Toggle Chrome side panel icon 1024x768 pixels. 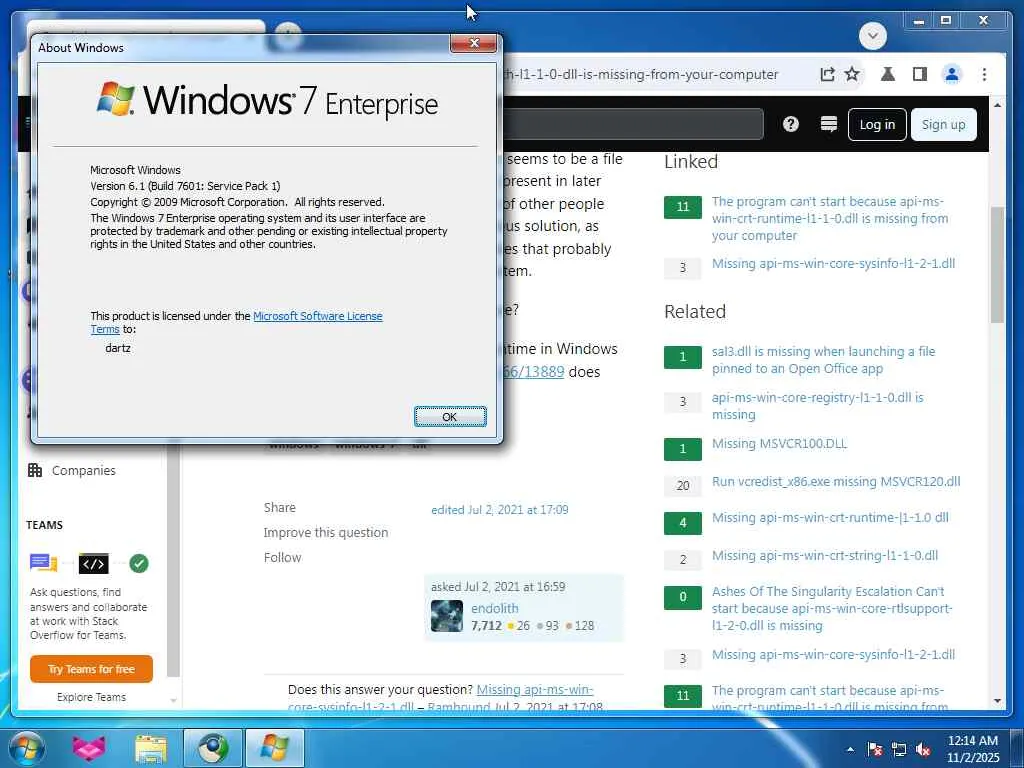point(920,74)
